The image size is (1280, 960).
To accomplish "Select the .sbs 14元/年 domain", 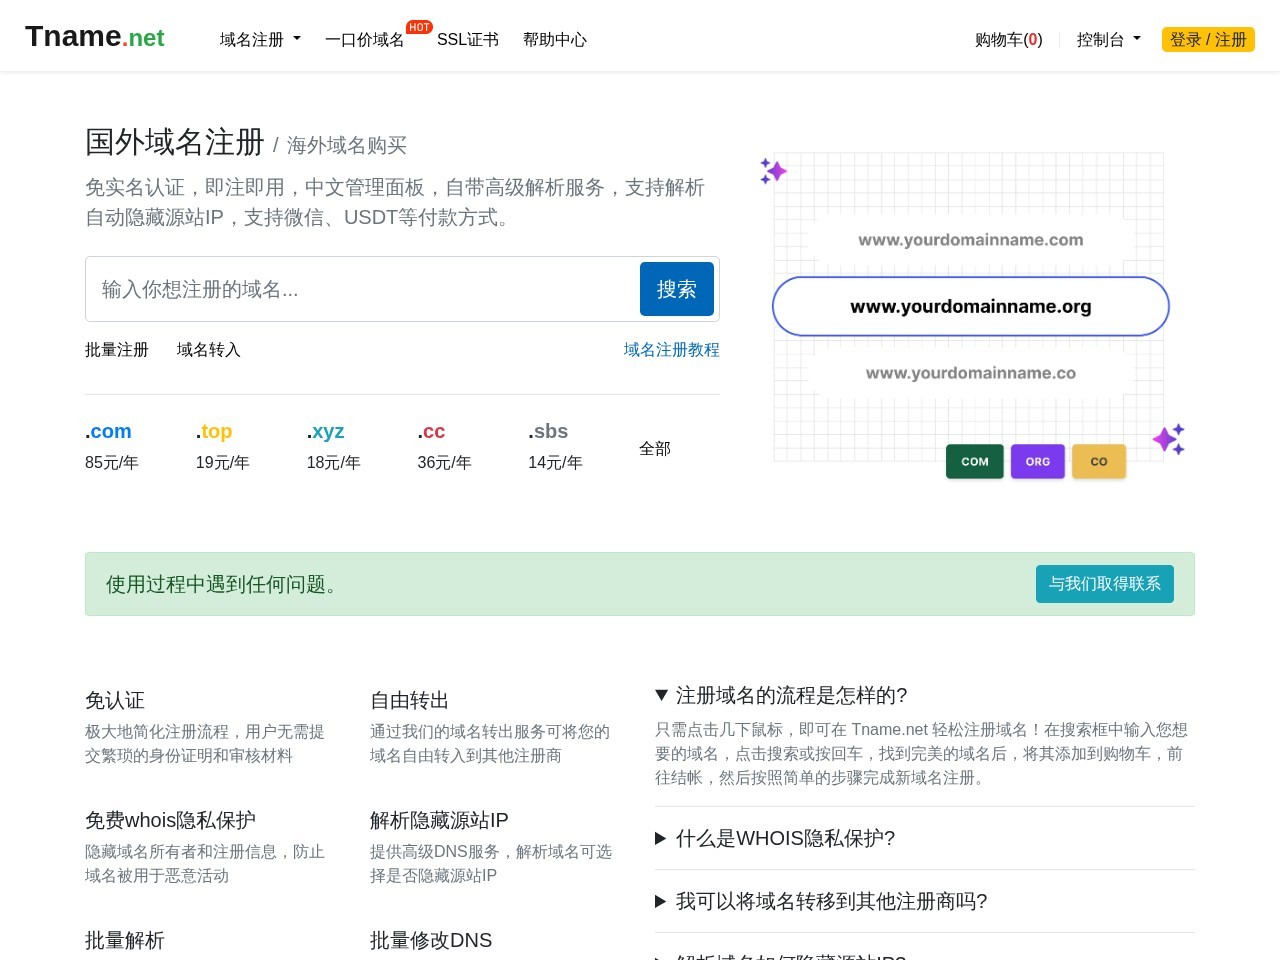I will [x=556, y=447].
